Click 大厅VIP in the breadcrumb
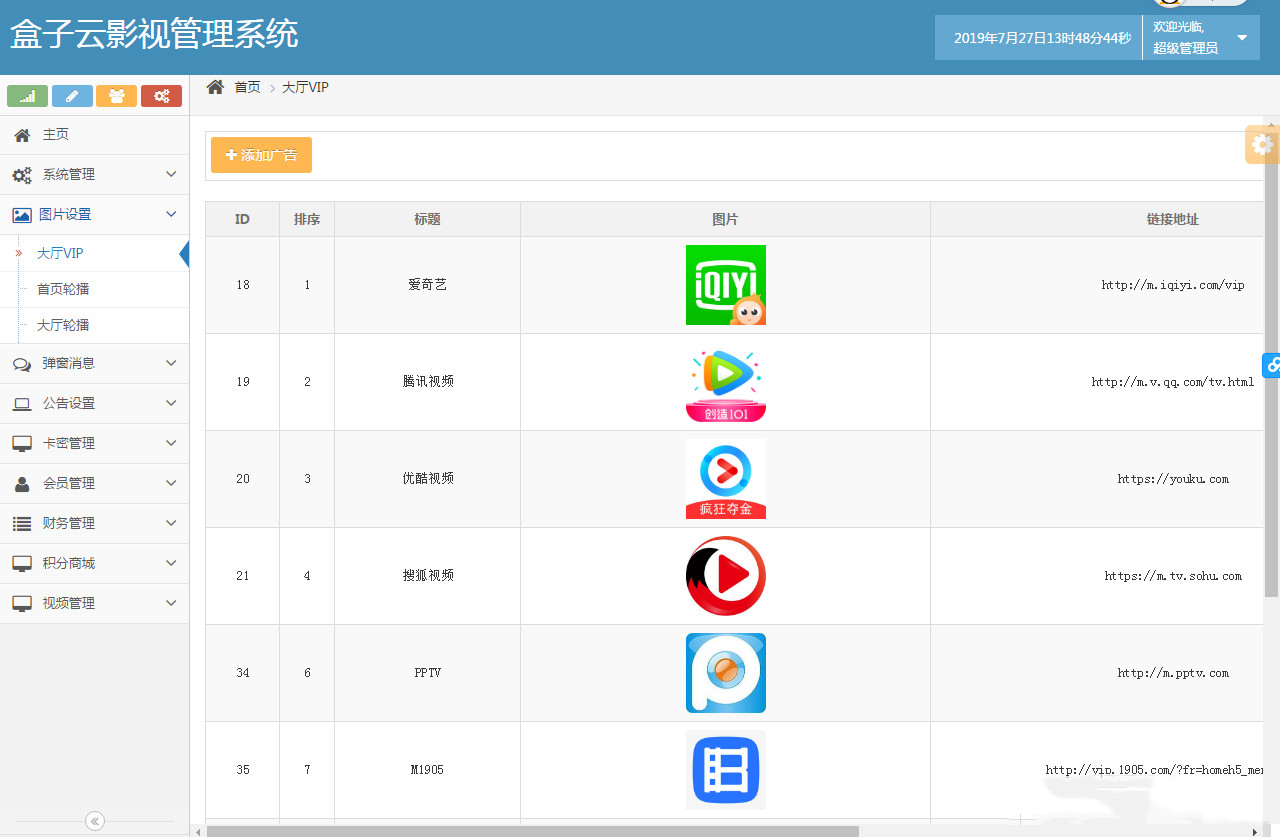This screenshot has height=837, width=1280. click(x=305, y=87)
